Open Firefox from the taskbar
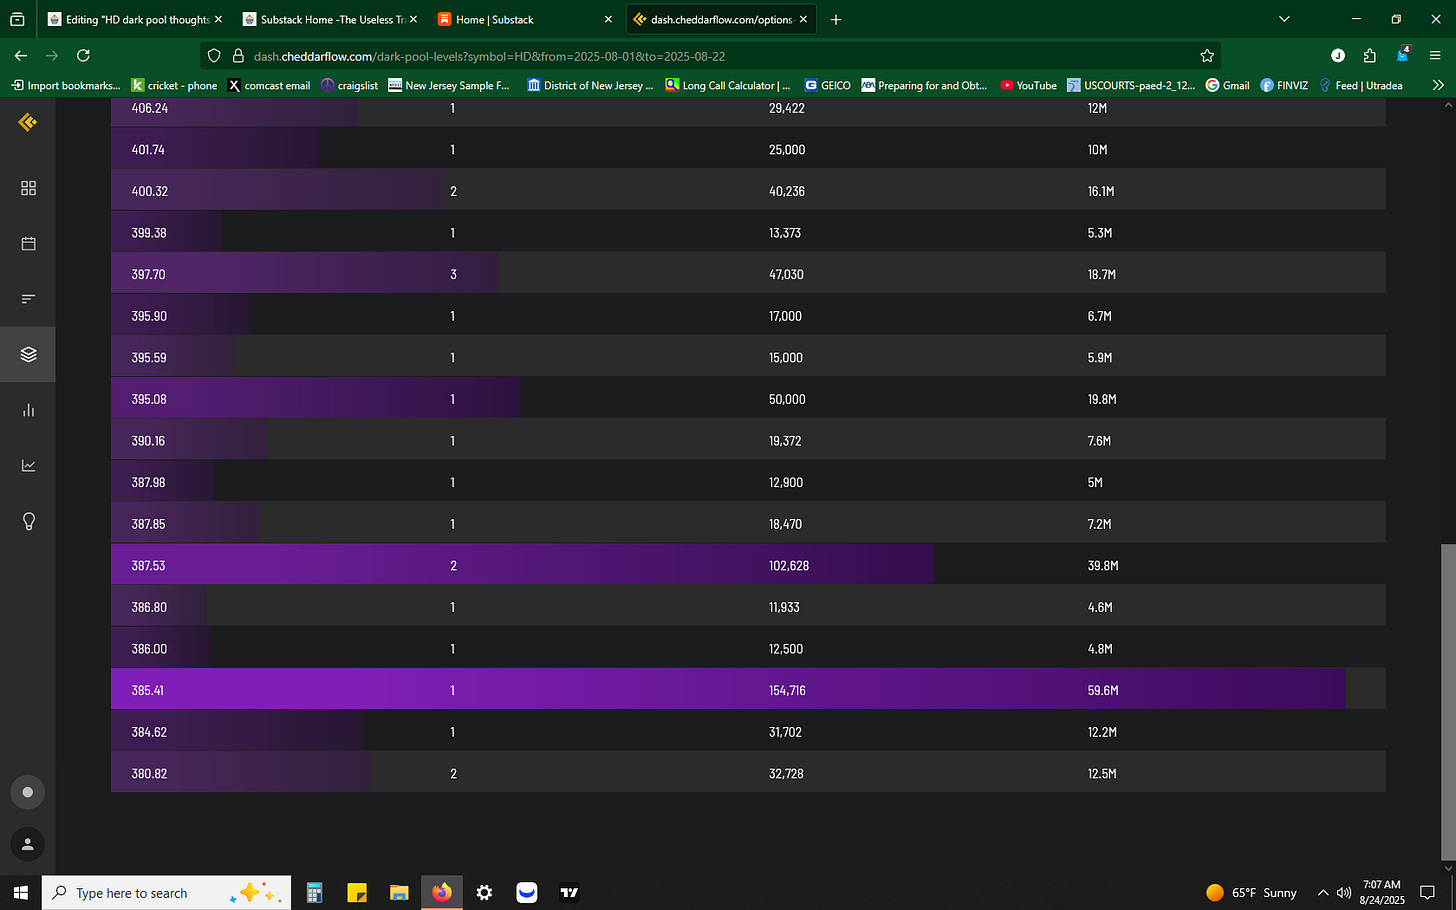 click(442, 892)
